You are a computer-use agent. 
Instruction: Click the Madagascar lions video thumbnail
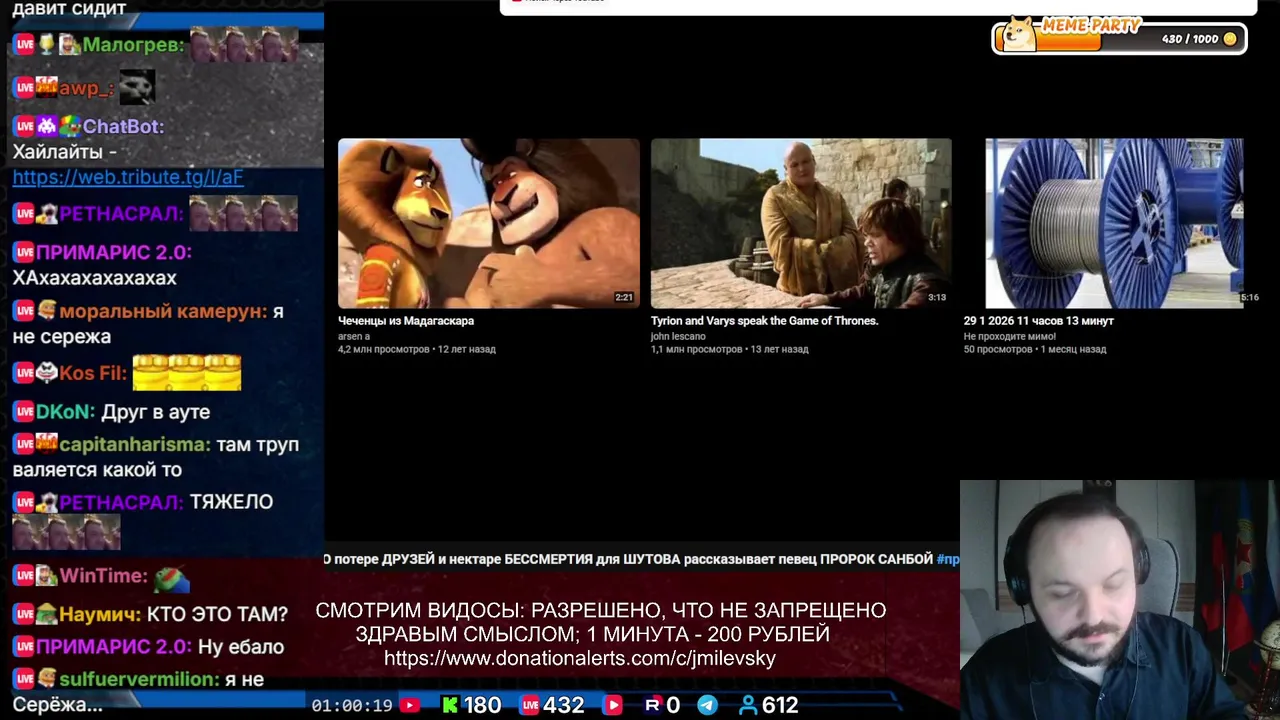(489, 223)
